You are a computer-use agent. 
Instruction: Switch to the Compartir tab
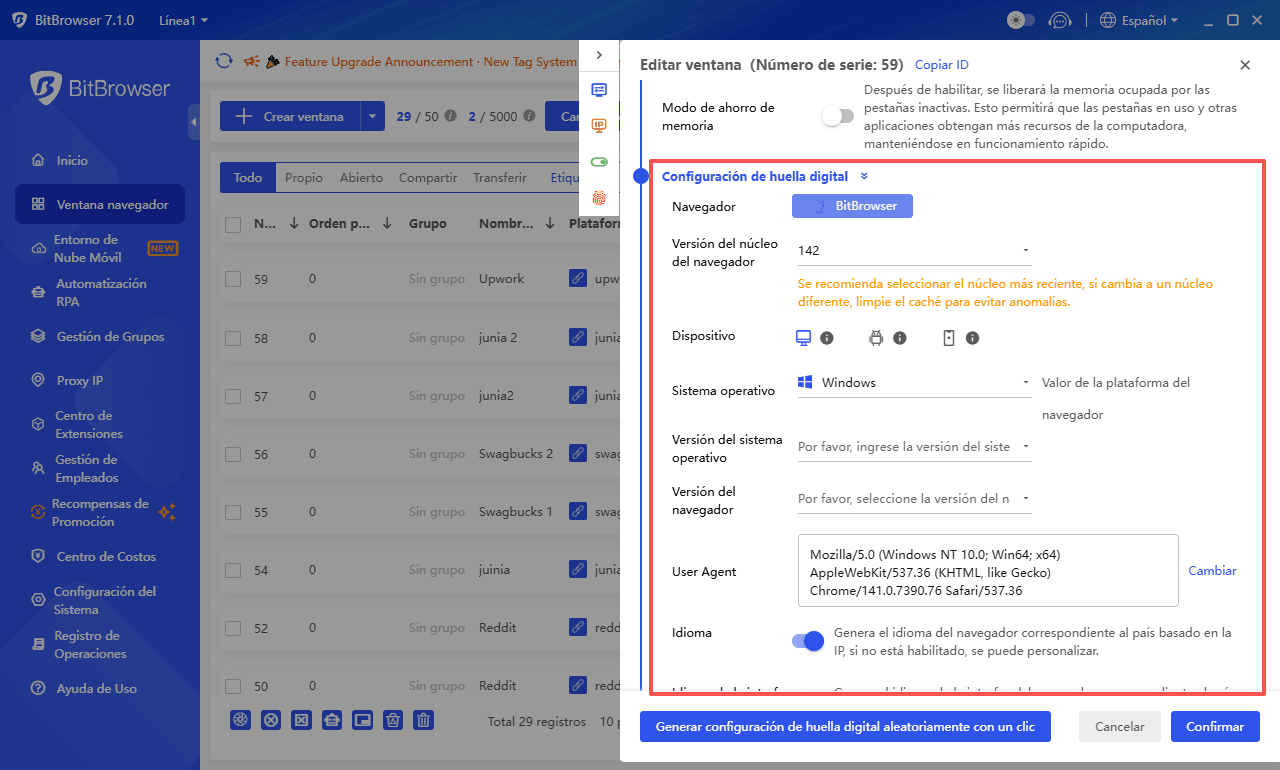pyautogui.click(x=428, y=177)
